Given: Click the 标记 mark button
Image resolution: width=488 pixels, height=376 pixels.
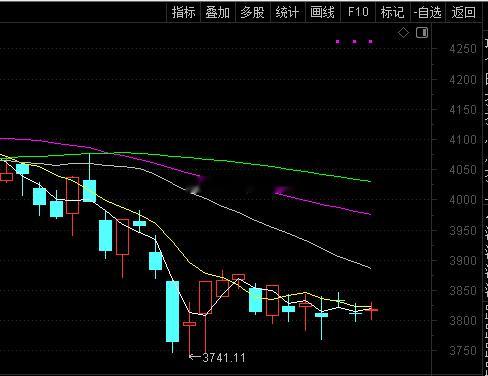Looking at the screenshot, I should (393, 13).
